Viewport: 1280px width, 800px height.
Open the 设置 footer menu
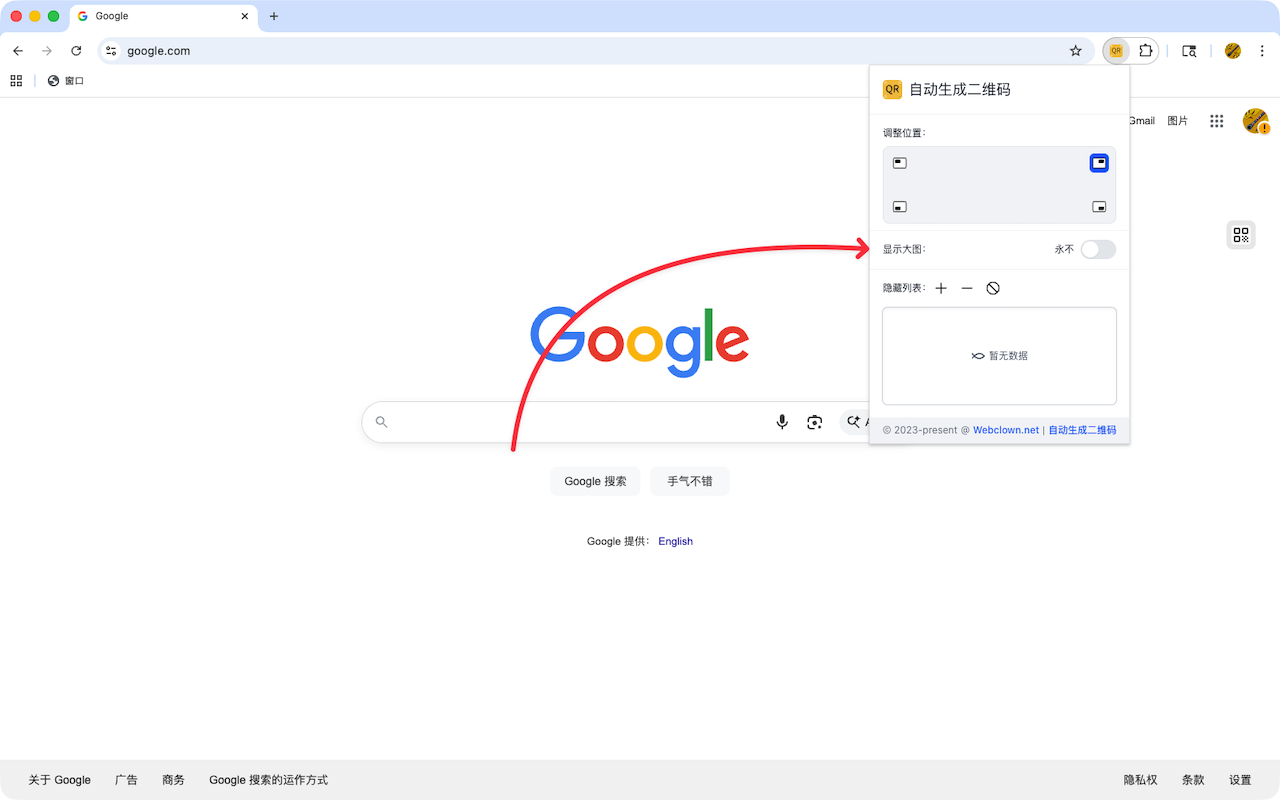point(1240,780)
